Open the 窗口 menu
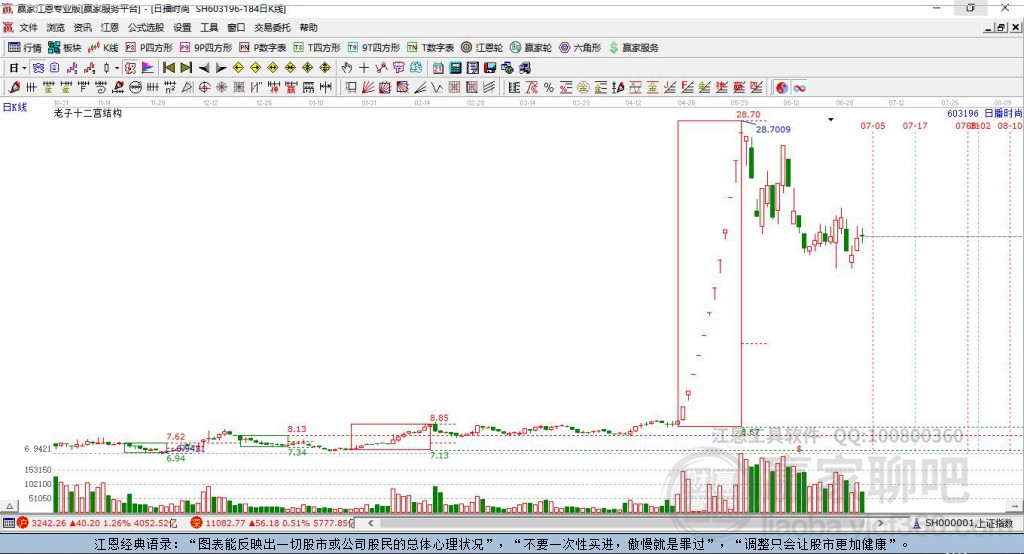The width and height of the screenshot is (1024, 554). click(x=236, y=27)
